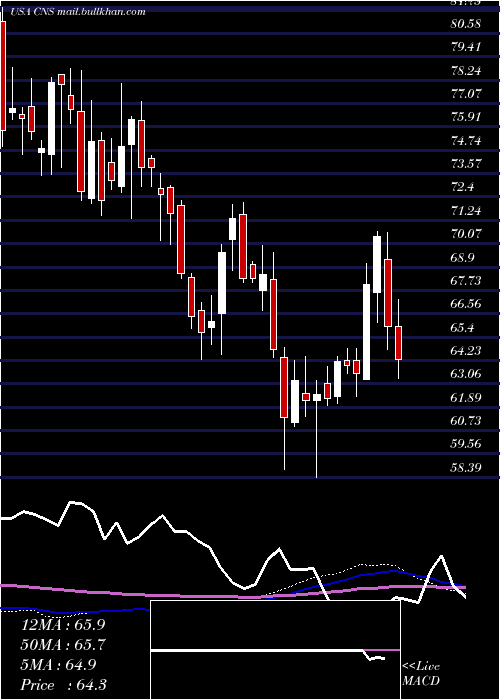The height and width of the screenshot is (700, 500).
Task: Select the 63.06 price axis label
Action: [x=466, y=374]
